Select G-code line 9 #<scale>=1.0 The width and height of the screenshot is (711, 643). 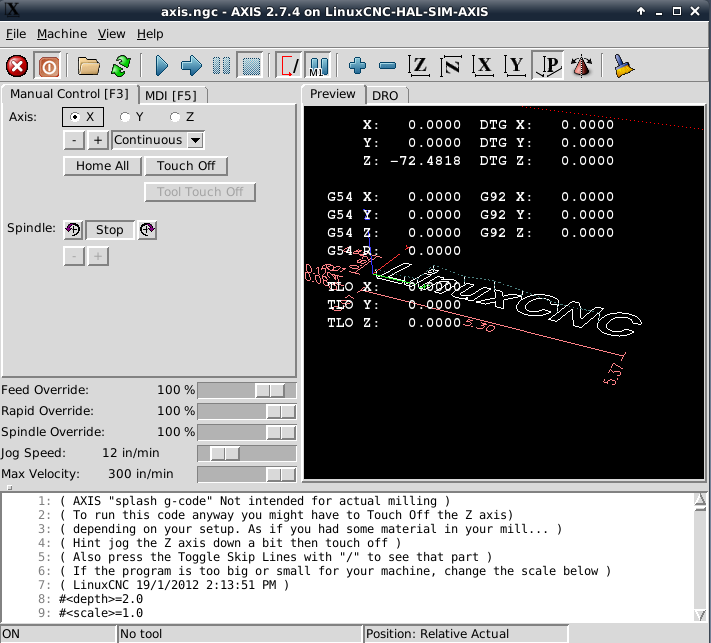tap(101, 613)
